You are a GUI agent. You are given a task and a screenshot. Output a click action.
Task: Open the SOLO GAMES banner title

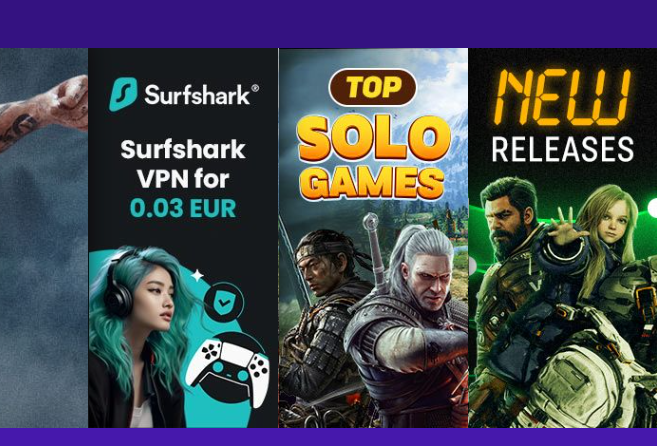(x=373, y=157)
